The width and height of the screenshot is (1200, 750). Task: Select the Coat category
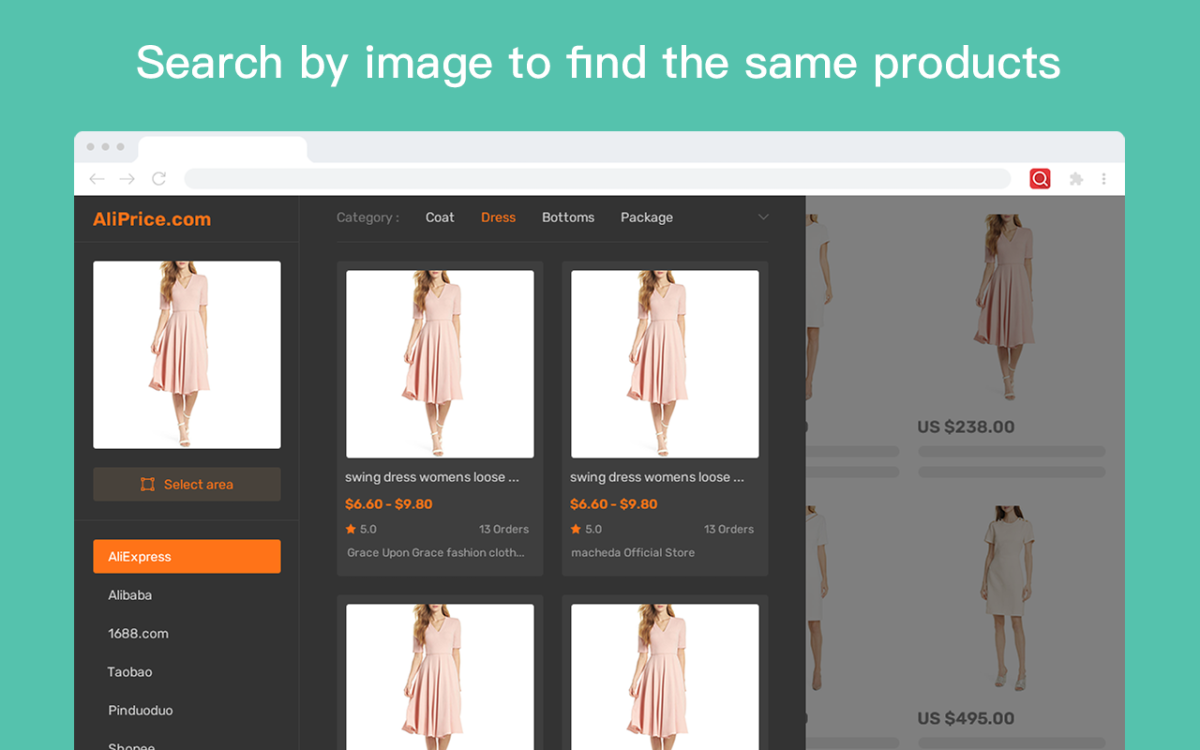click(439, 217)
